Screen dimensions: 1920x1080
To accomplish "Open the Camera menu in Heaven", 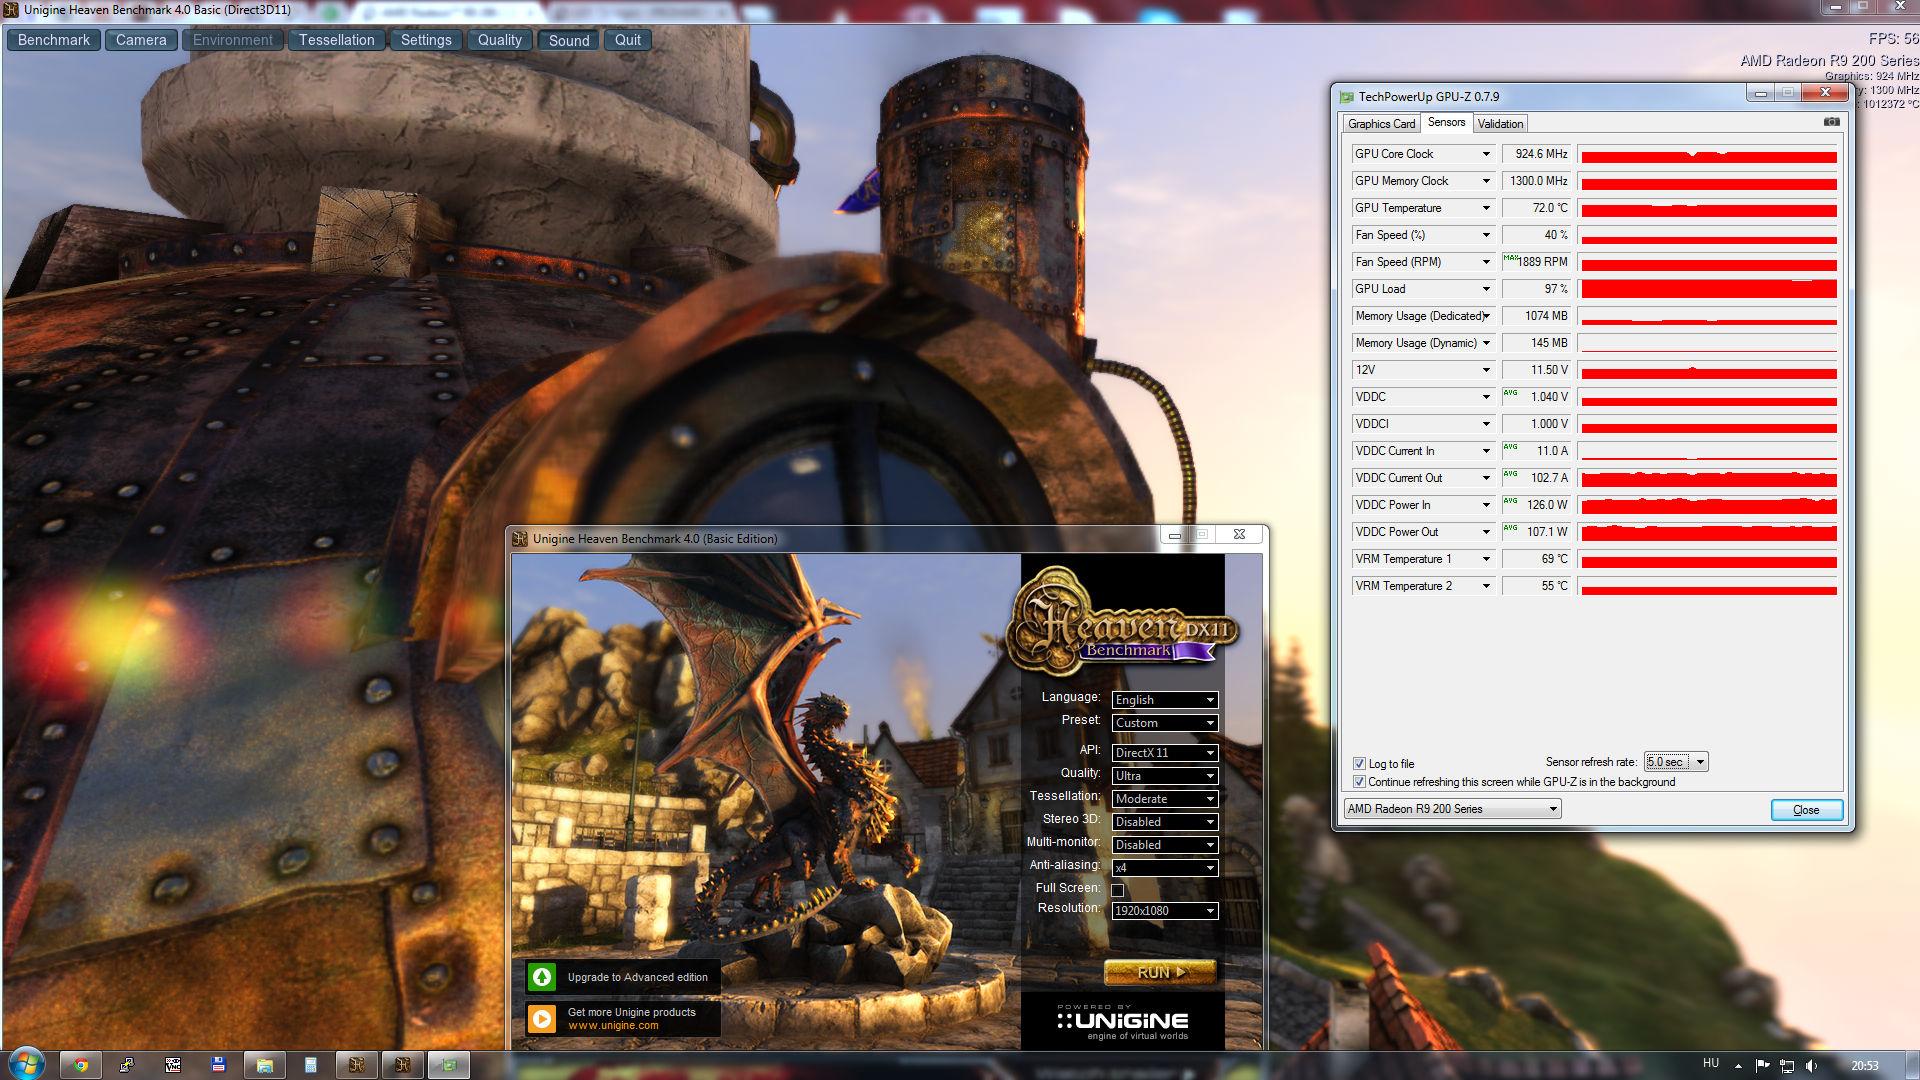I will [141, 40].
